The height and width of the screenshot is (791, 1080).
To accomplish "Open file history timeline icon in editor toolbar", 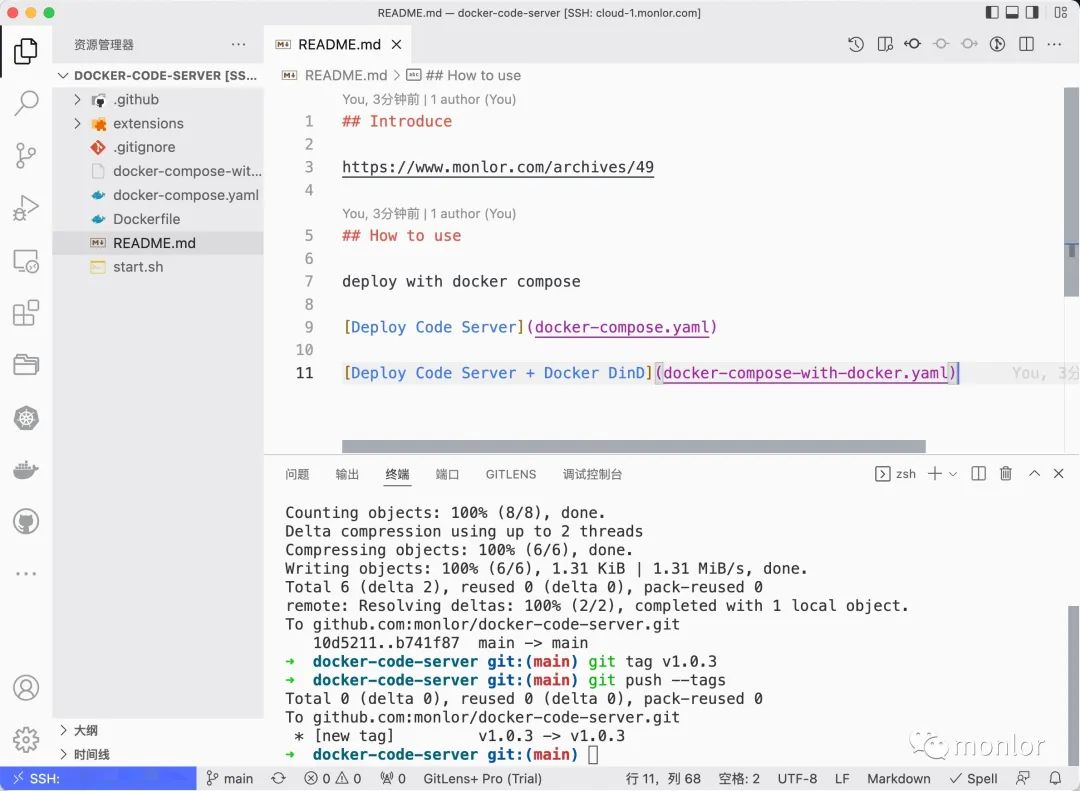I will pos(856,45).
